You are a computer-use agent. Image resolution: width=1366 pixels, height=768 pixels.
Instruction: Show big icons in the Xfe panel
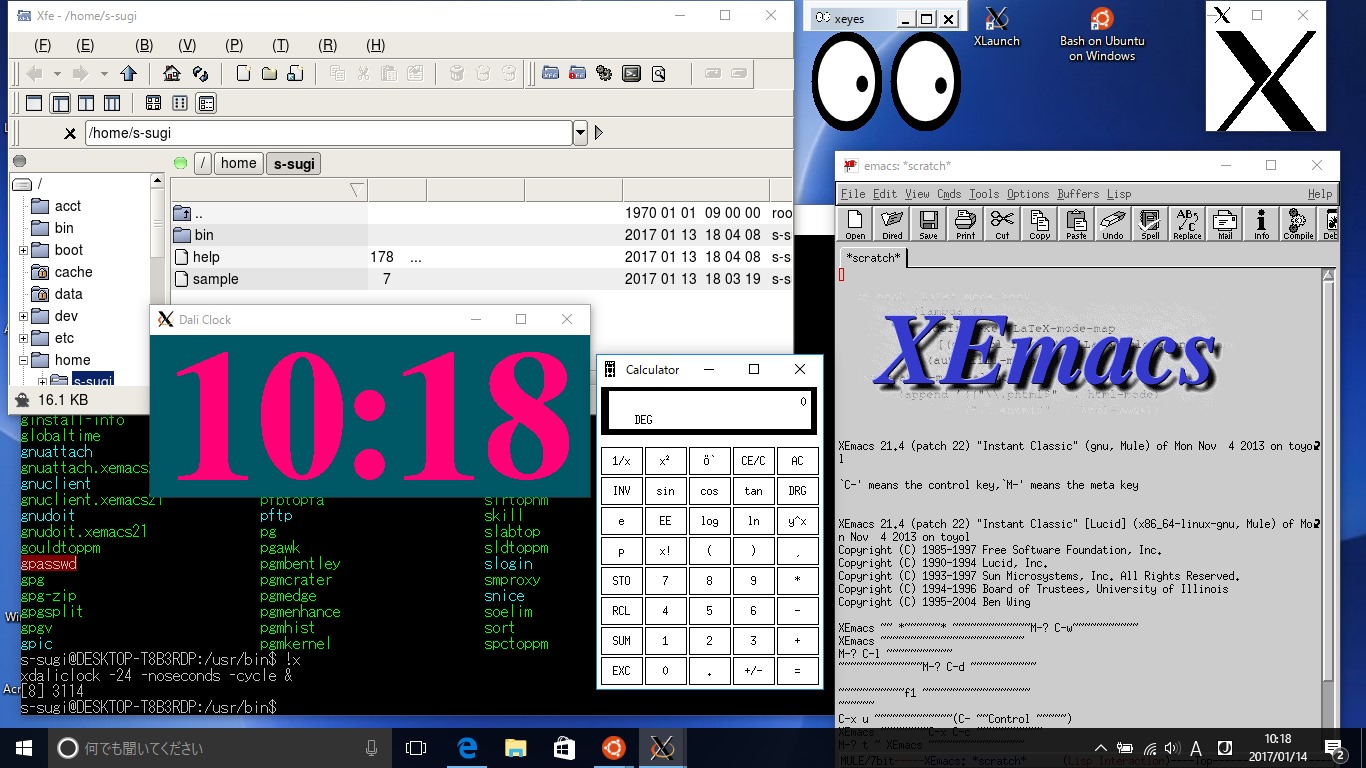click(154, 103)
